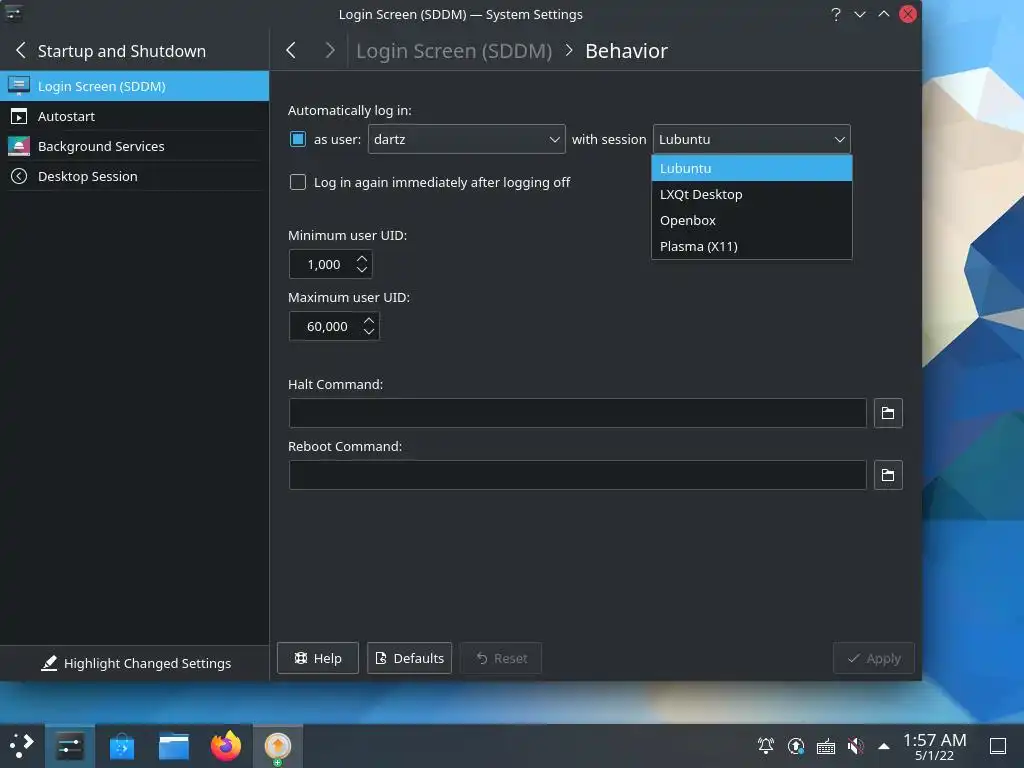This screenshot has height=768, width=1024.
Task: Click the window help question mark icon
Action: [835, 14]
